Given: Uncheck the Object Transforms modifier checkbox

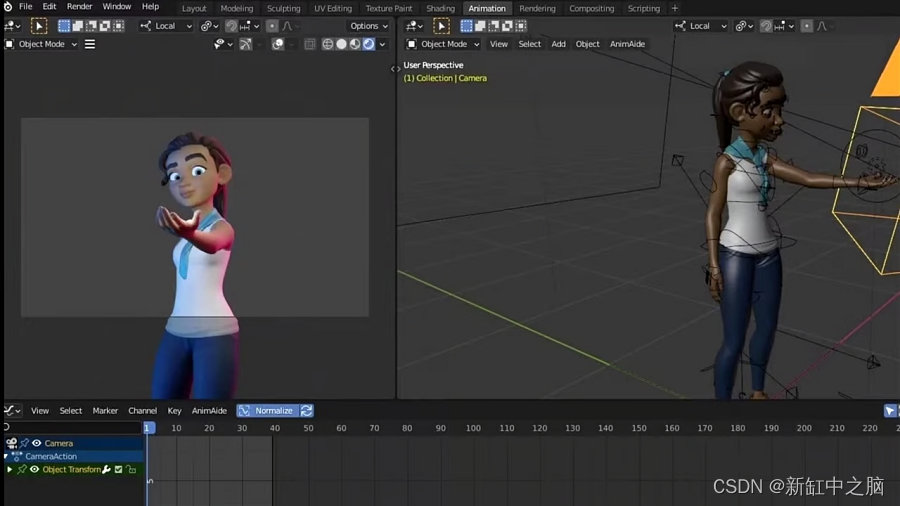Looking at the screenshot, I should coord(119,470).
